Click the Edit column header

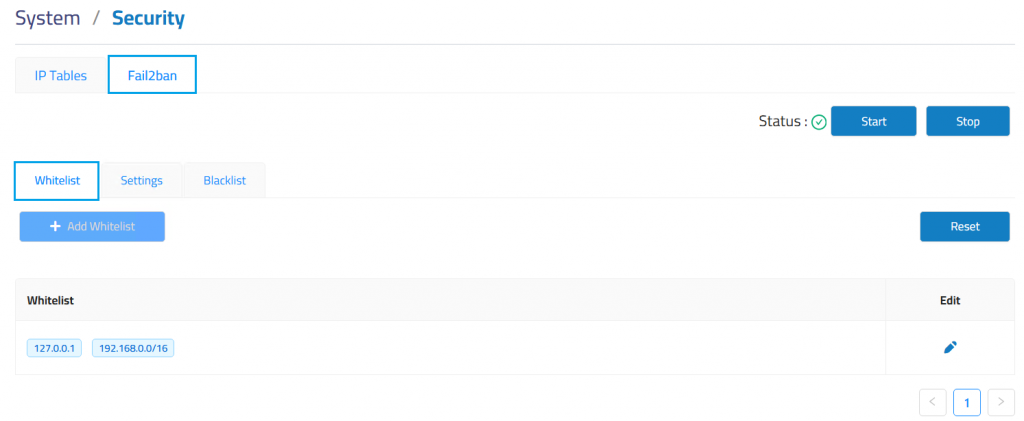click(x=950, y=300)
